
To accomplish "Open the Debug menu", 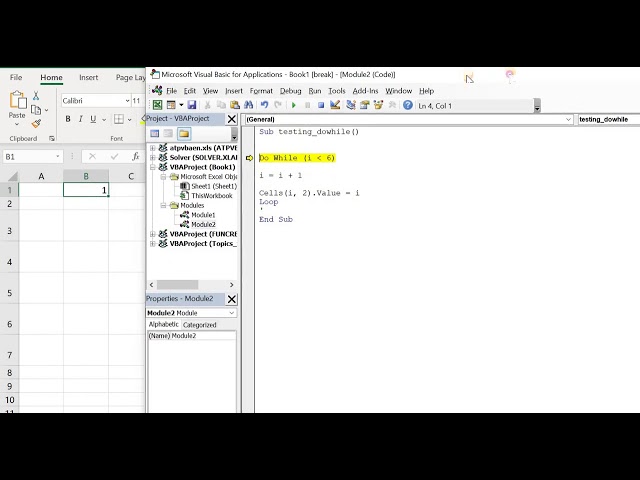I will point(291,91).
